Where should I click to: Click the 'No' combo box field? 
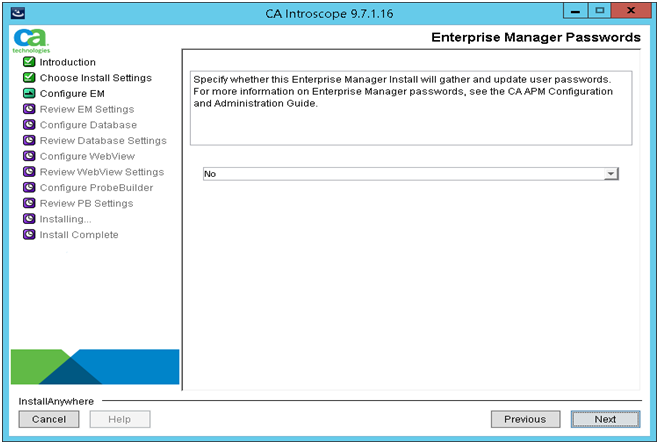tap(402, 174)
